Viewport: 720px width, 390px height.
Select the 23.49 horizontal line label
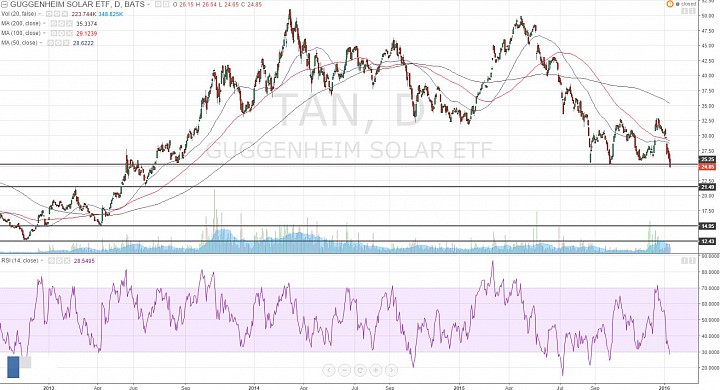[707, 187]
